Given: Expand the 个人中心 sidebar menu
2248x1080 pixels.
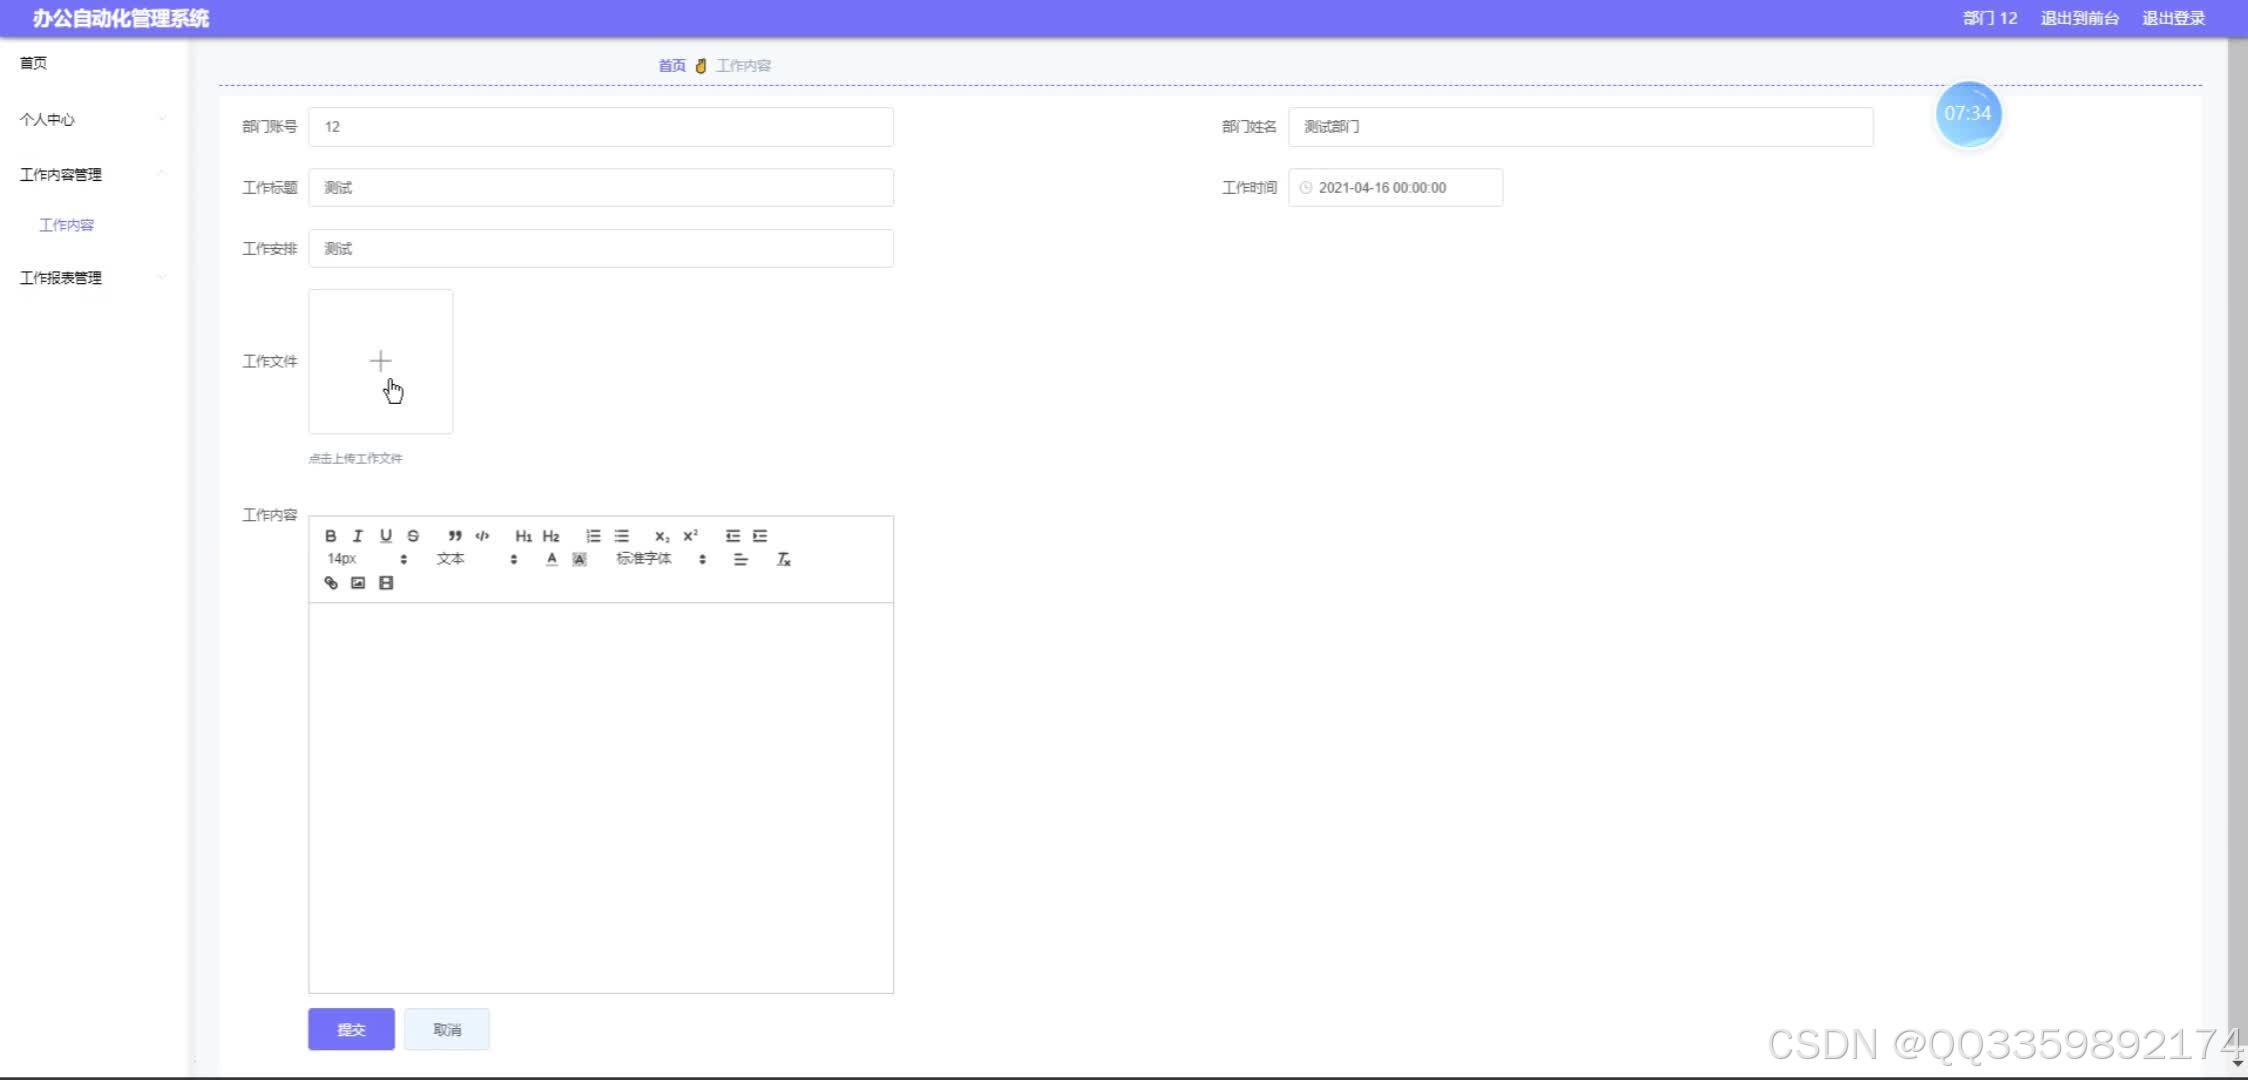Looking at the screenshot, I should 93,119.
